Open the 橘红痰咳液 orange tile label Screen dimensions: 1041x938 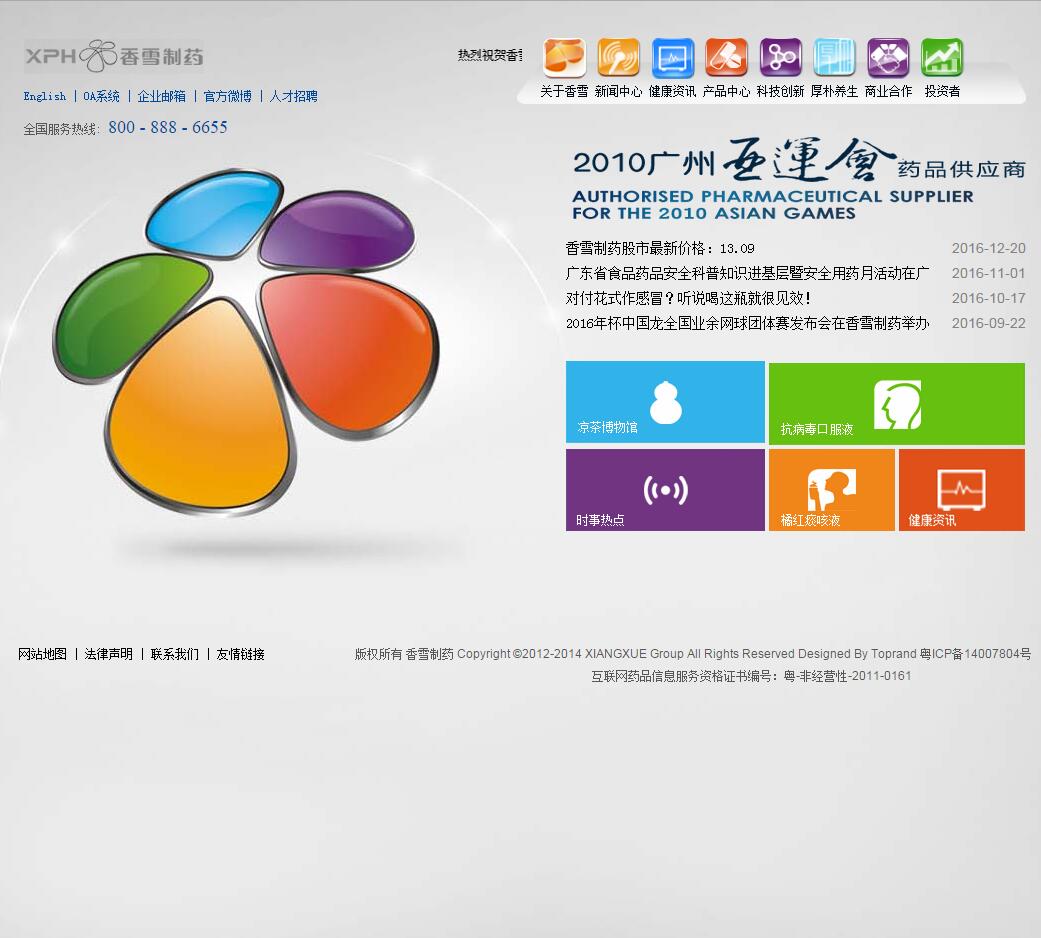point(811,520)
